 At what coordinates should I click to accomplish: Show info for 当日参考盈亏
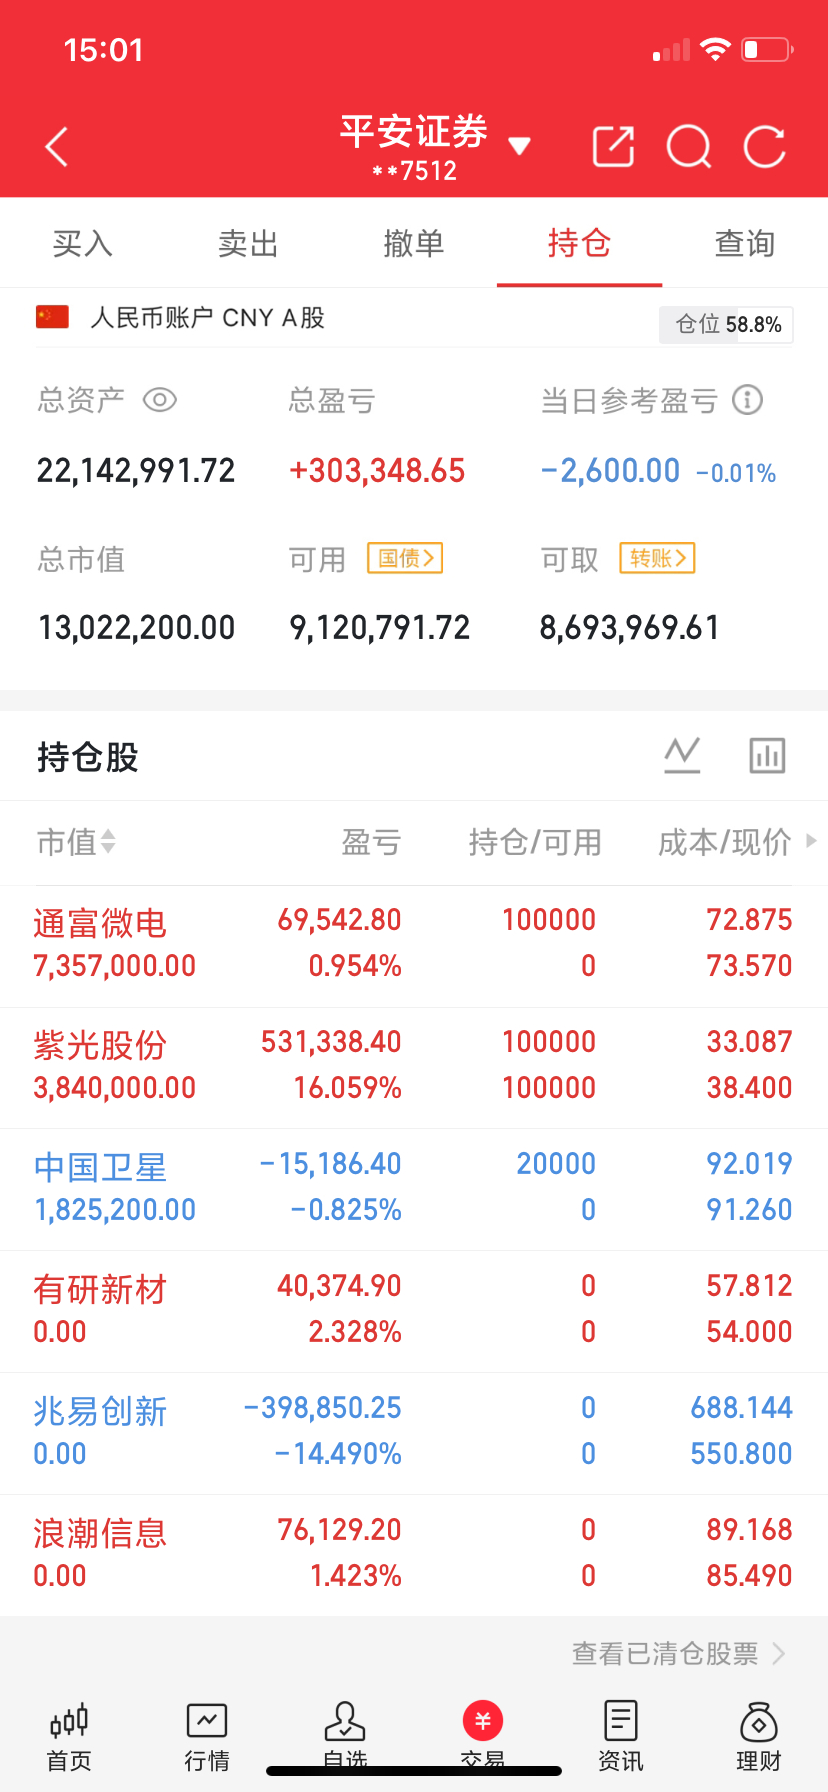click(x=747, y=400)
